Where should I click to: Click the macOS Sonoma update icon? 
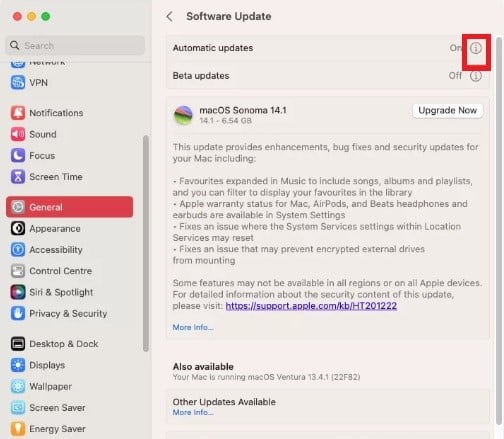[183, 115]
